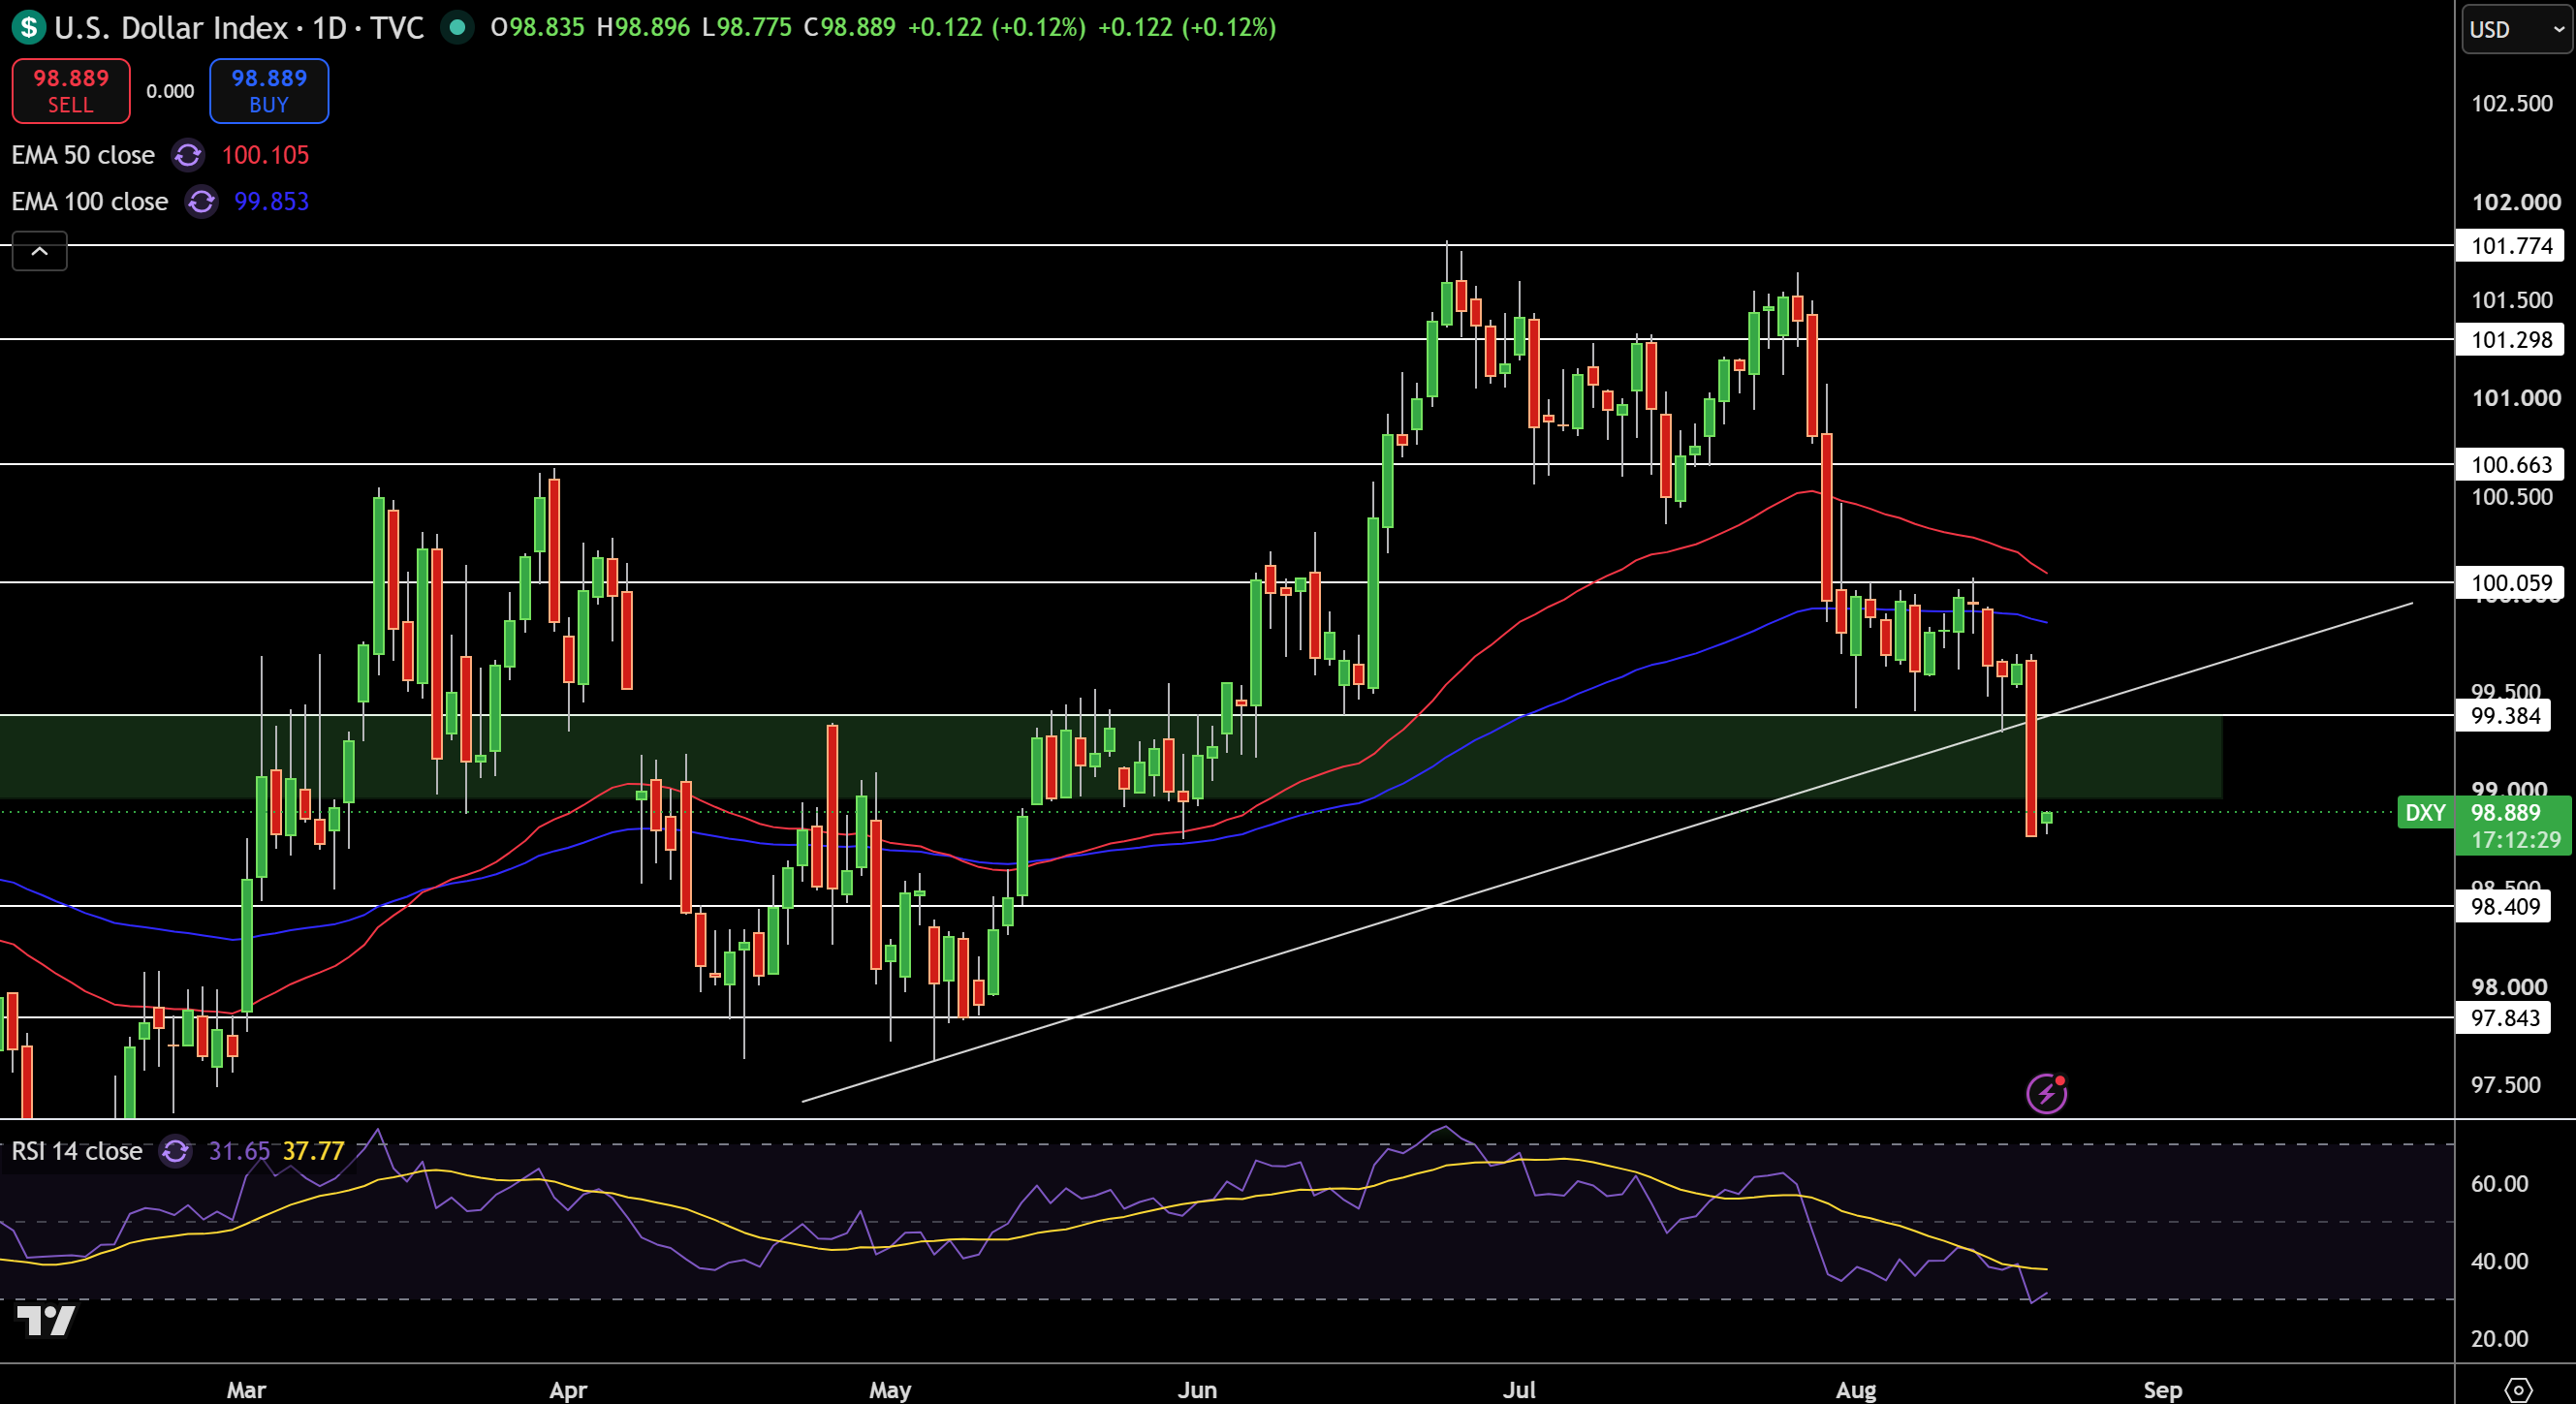The width and height of the screenshot is (2576, 1404).
Task: Click the Jul label on time axis
Action: [1519, 1390]
